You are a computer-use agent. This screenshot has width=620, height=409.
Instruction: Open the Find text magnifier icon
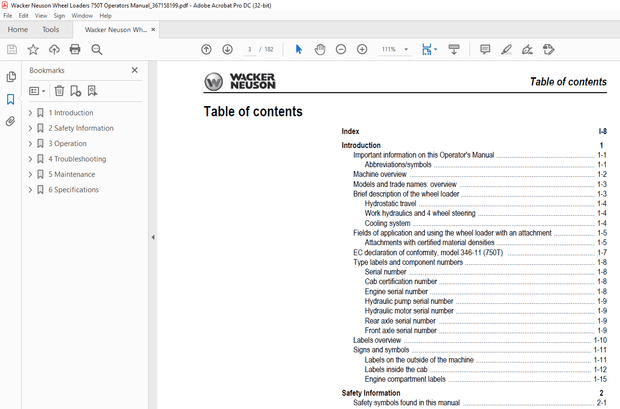96,49
